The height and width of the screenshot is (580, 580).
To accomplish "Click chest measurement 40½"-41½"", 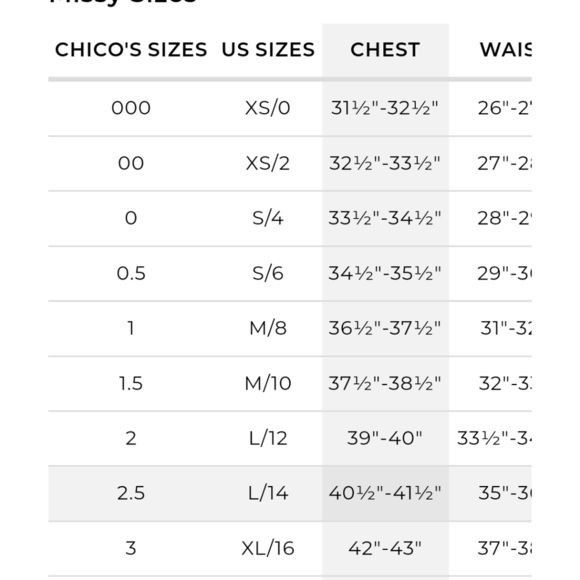I will (385, 493).
